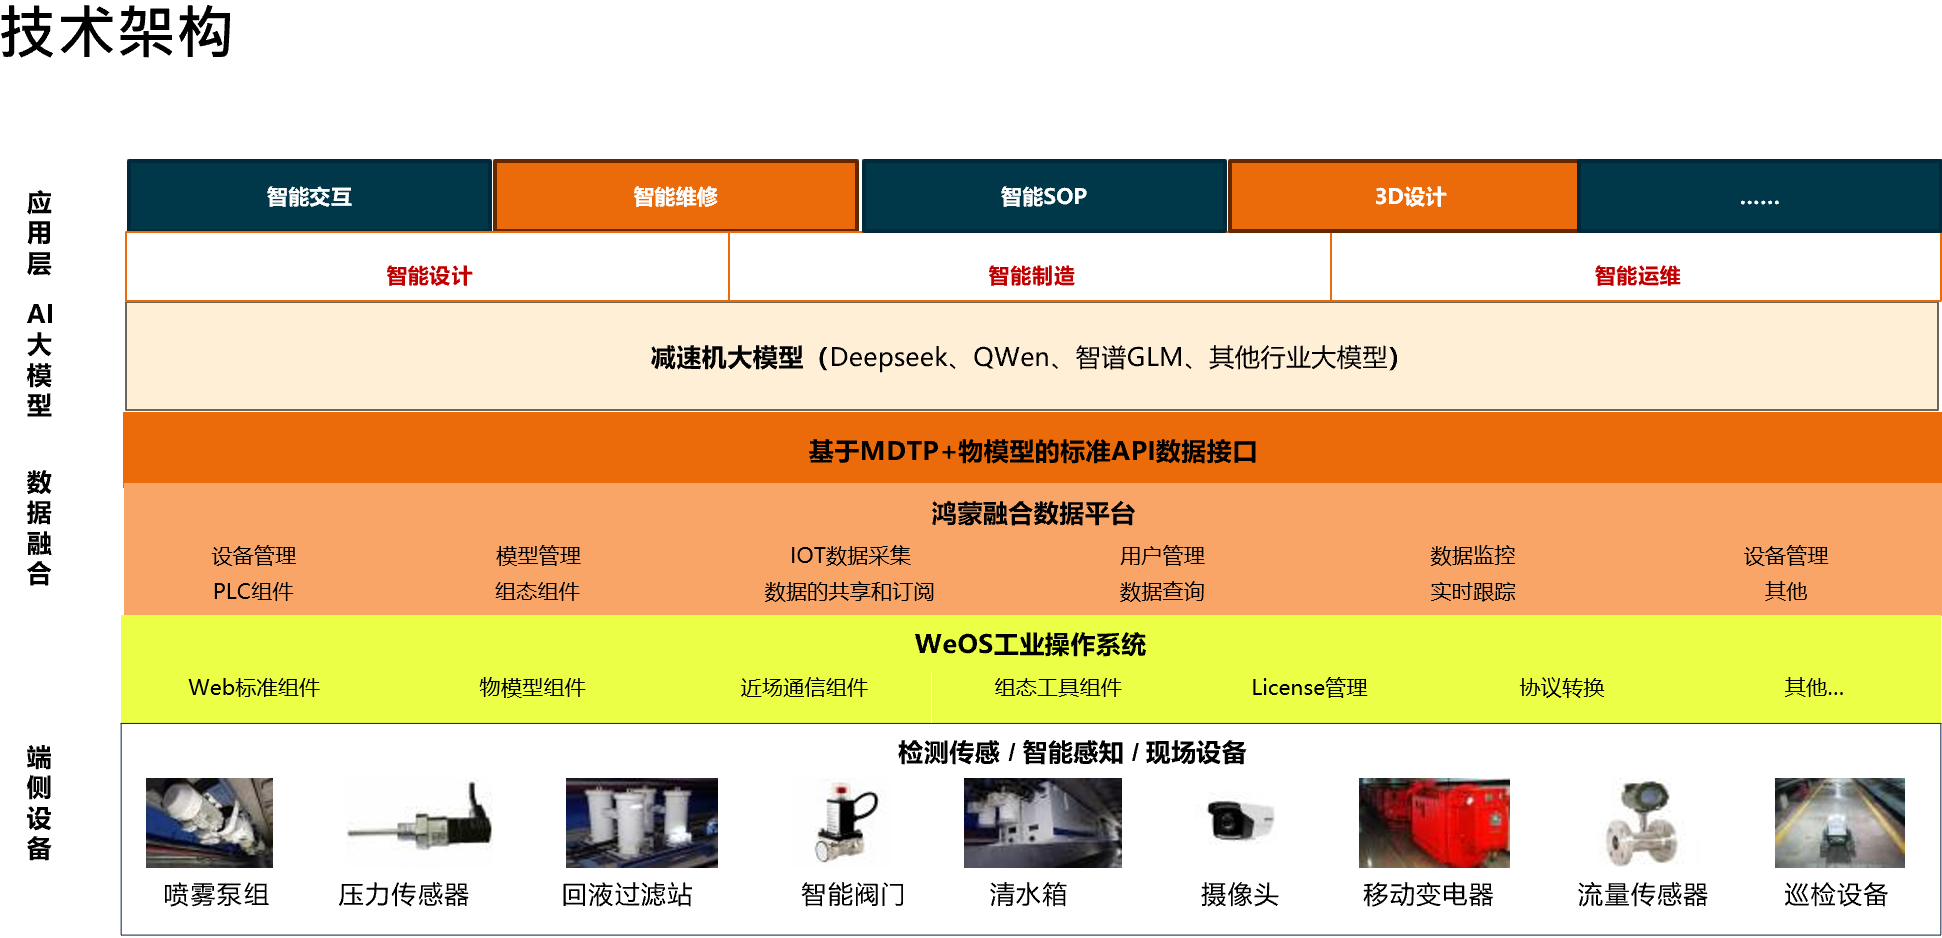The height and width of the screenshot is (938, 1942).
Task: Click the 喷雾泵组 caption text
Action: pyautogui.click(x=217, y=895)
